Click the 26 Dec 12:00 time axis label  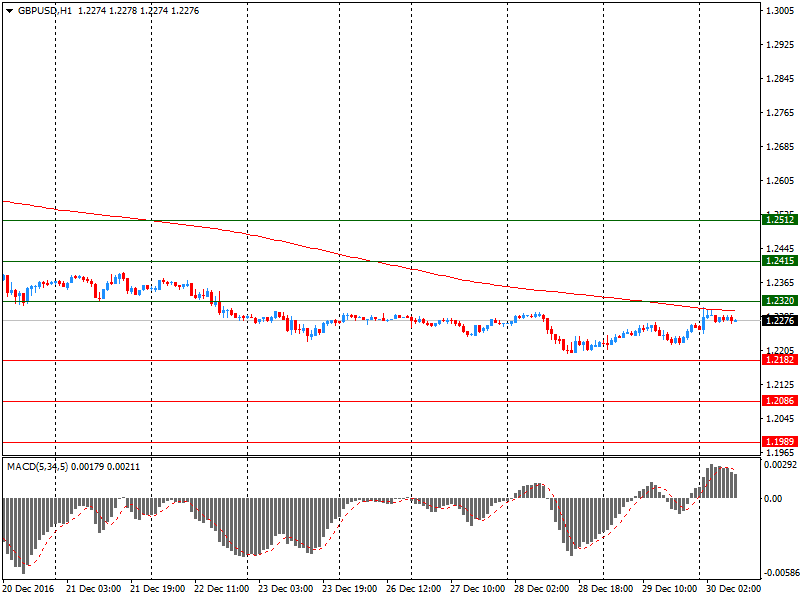pos(414,589)
